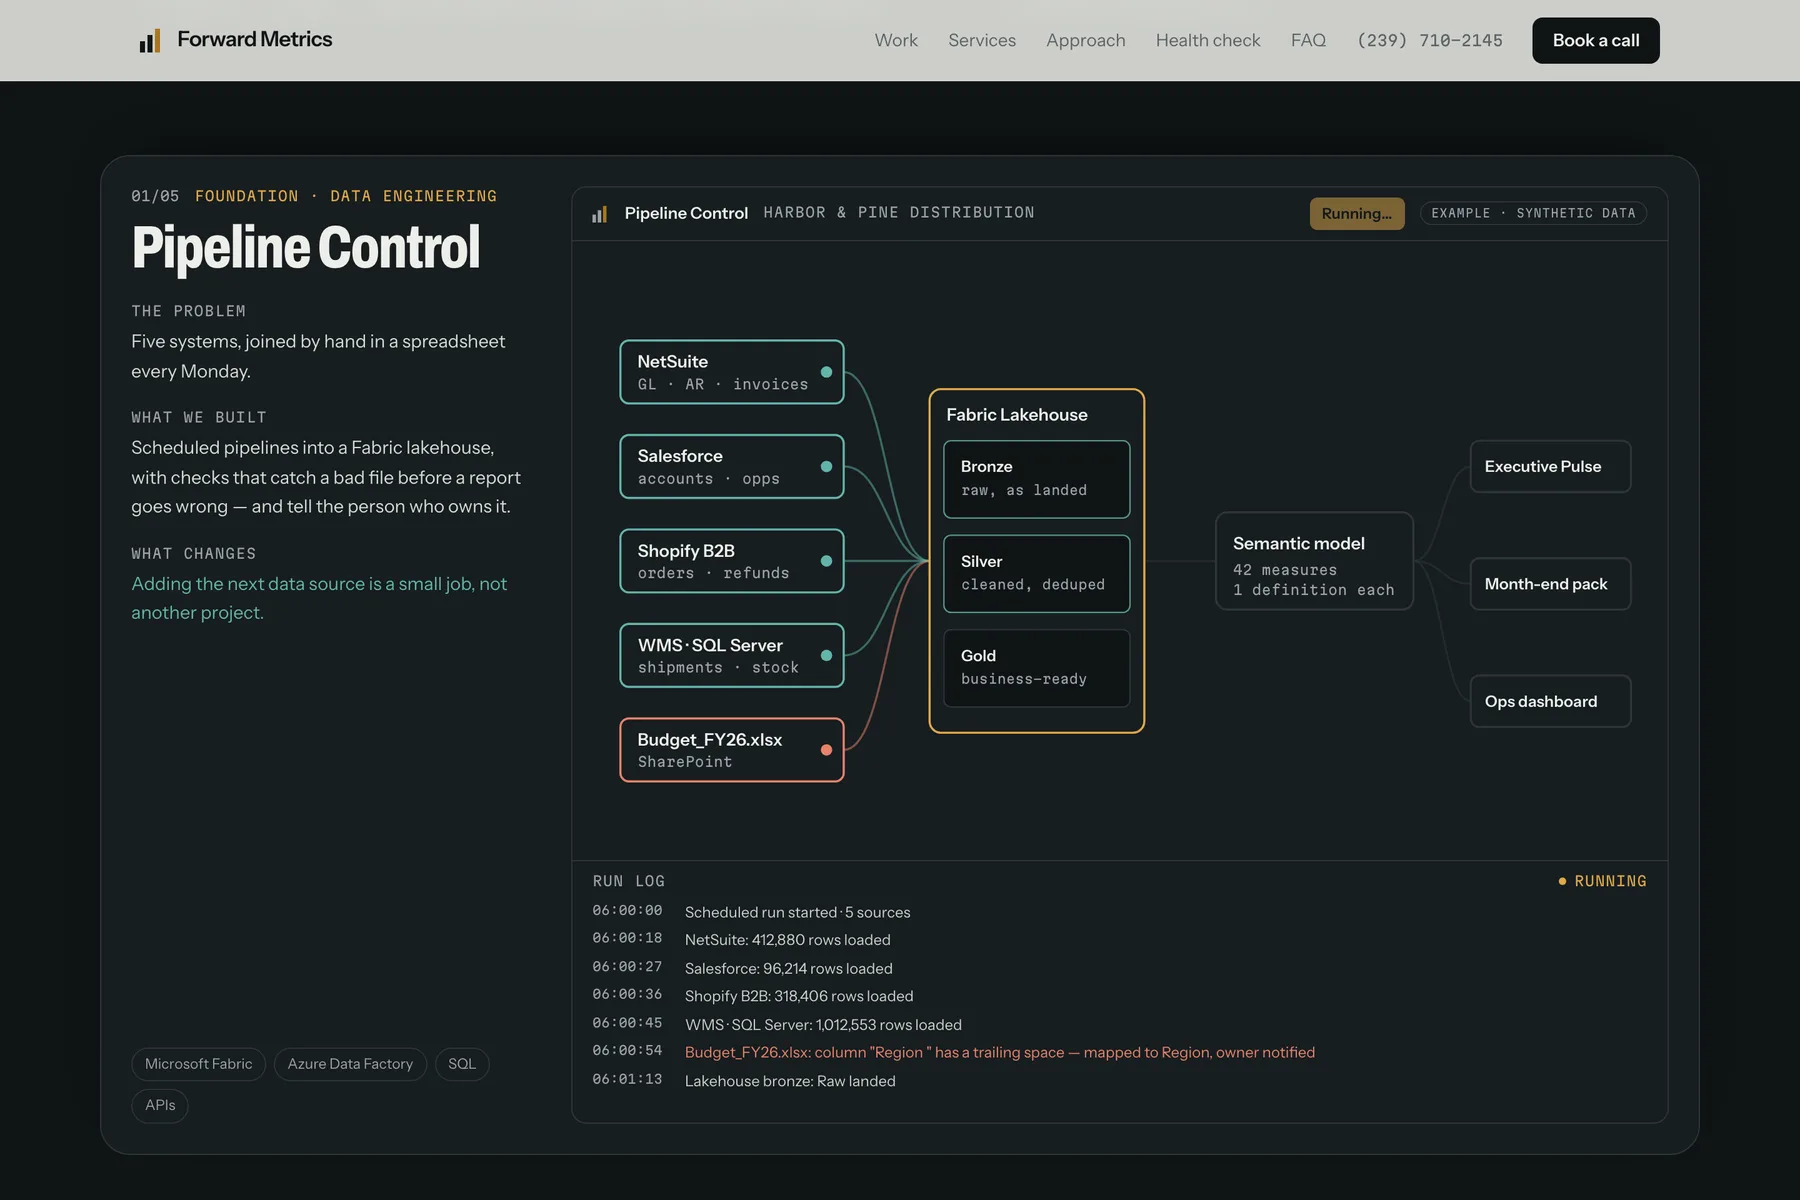This screenshot has height=1200, width=1800.
Task: Click the Azure Data Factory tag
Action: click(x=350, y=1064)
